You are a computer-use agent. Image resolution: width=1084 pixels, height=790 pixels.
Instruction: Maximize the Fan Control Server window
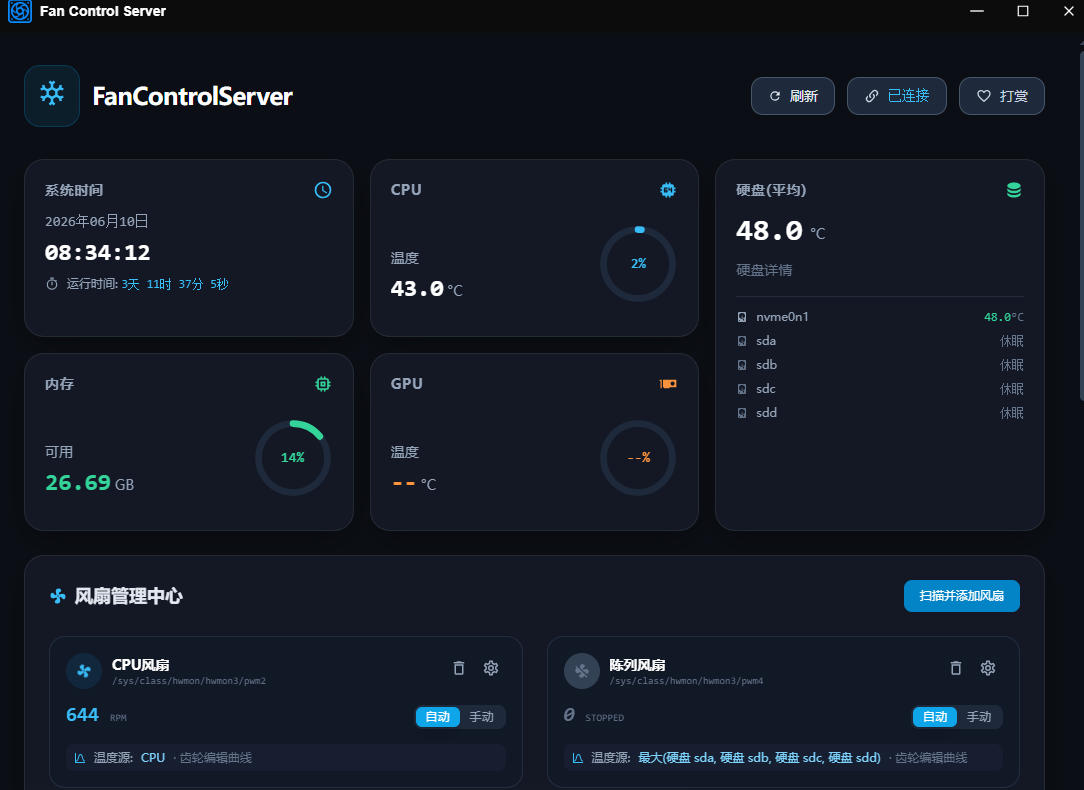[1023, 11]
